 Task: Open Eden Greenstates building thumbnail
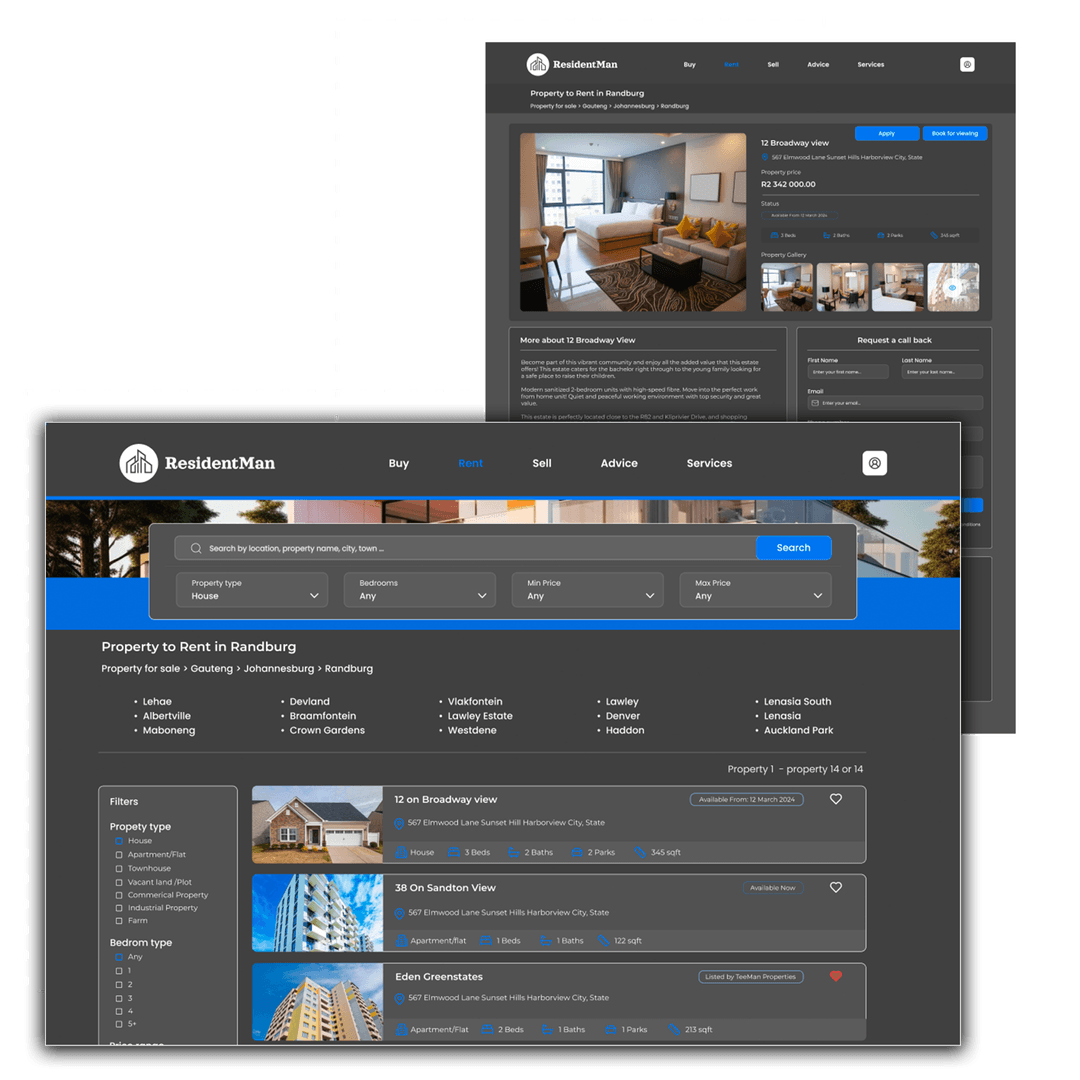tap(318, 1001)
